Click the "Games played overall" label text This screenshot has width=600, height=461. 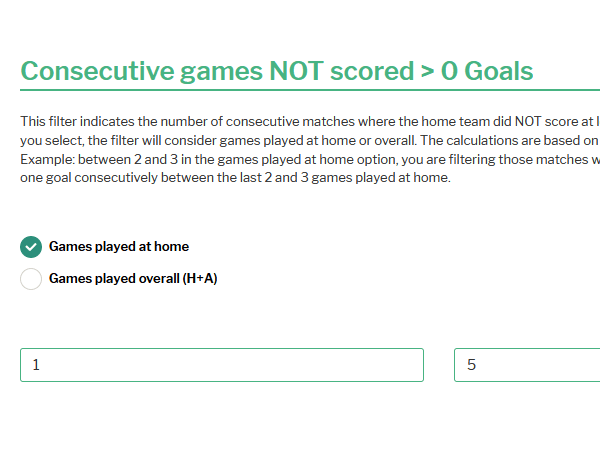[x=114, y=279]
